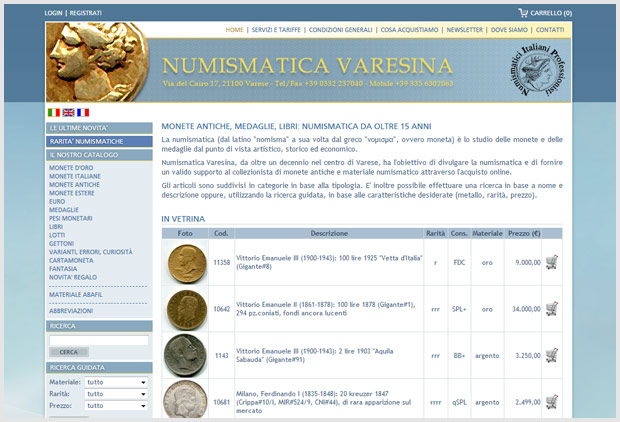Browse MONETE ANTICHE category
The width and height of the screenshot is (620, 422).
point(74,185)
